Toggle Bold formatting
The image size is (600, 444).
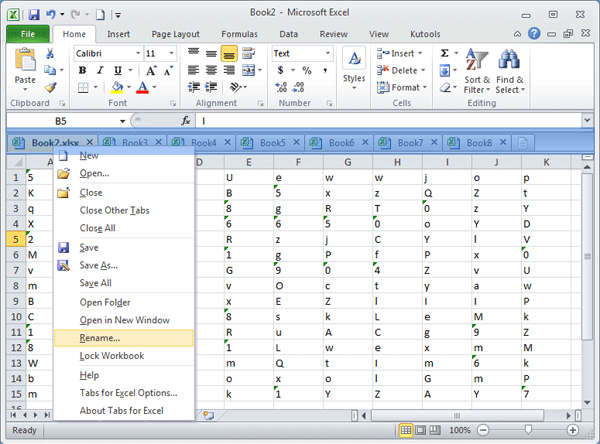click(x=83, y=70)
